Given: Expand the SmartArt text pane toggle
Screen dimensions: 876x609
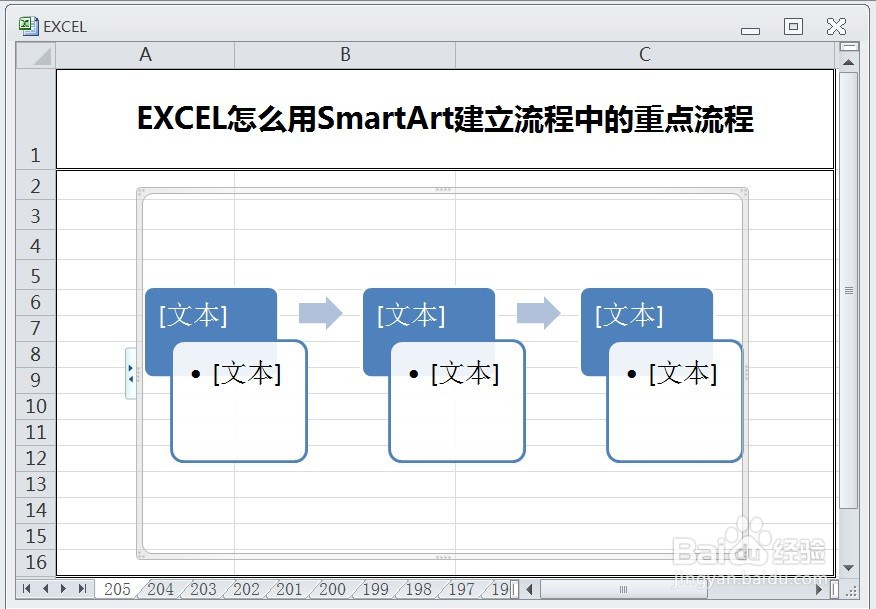Looking at the screenshot, I should pos(131,373).
